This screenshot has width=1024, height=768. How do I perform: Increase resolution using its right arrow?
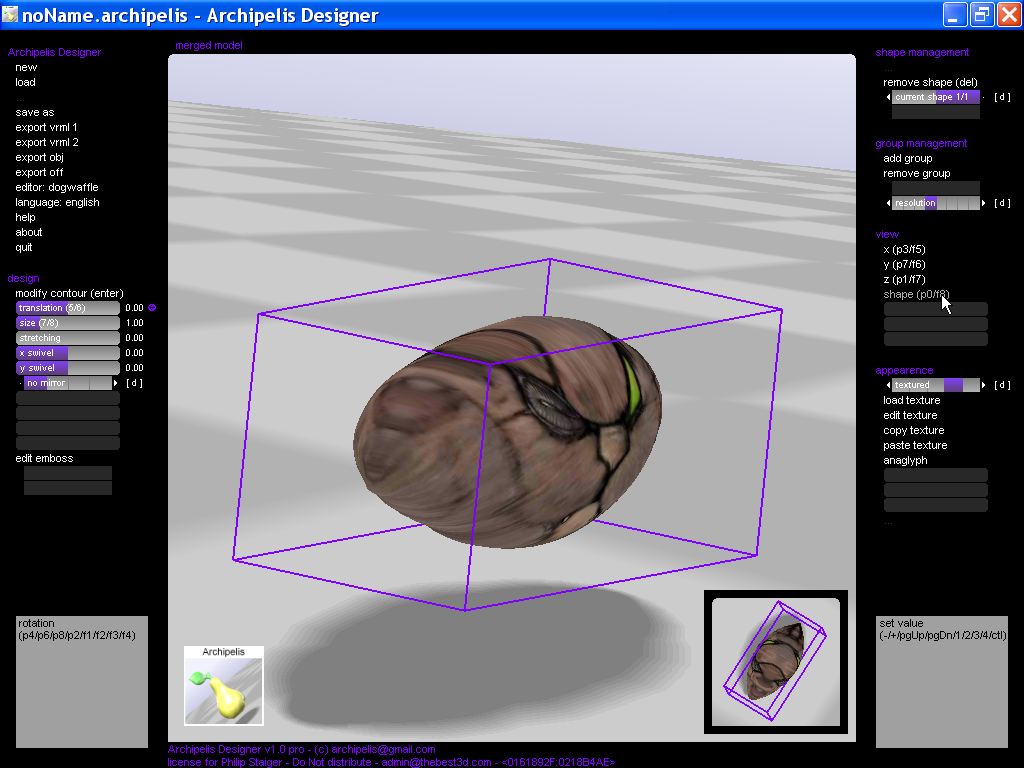[x=983, y=203]
